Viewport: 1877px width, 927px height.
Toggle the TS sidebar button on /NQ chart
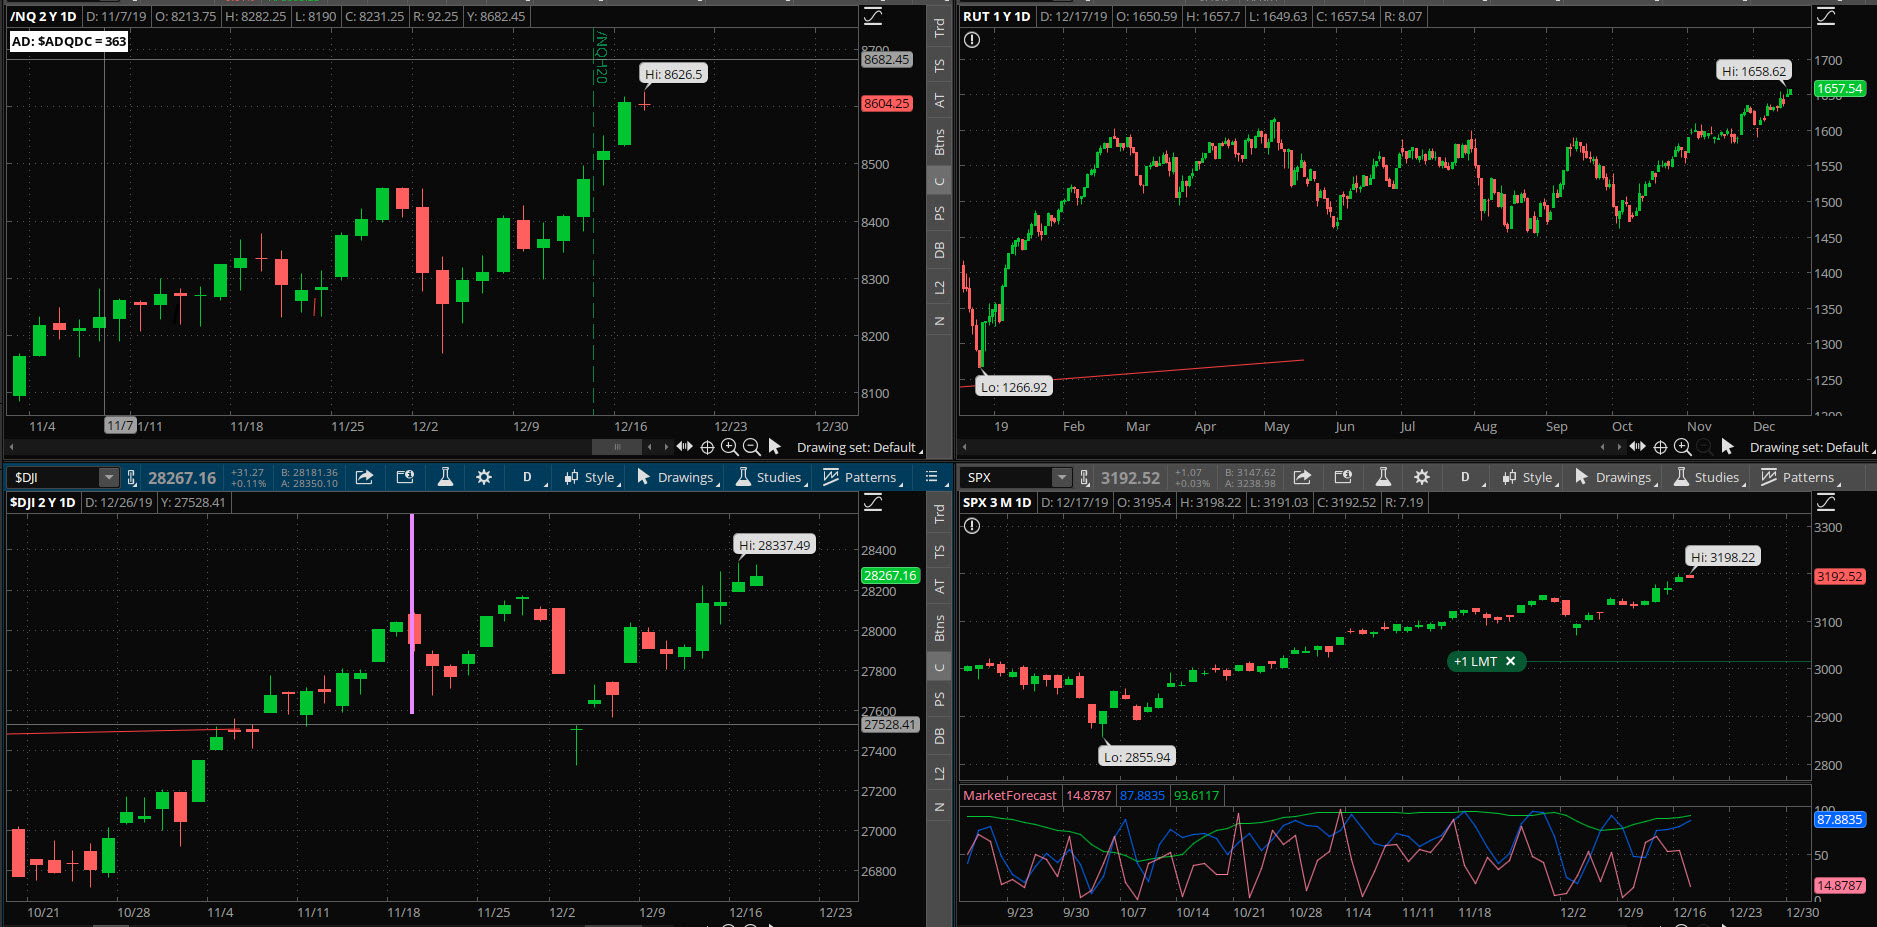coord(939,66)
